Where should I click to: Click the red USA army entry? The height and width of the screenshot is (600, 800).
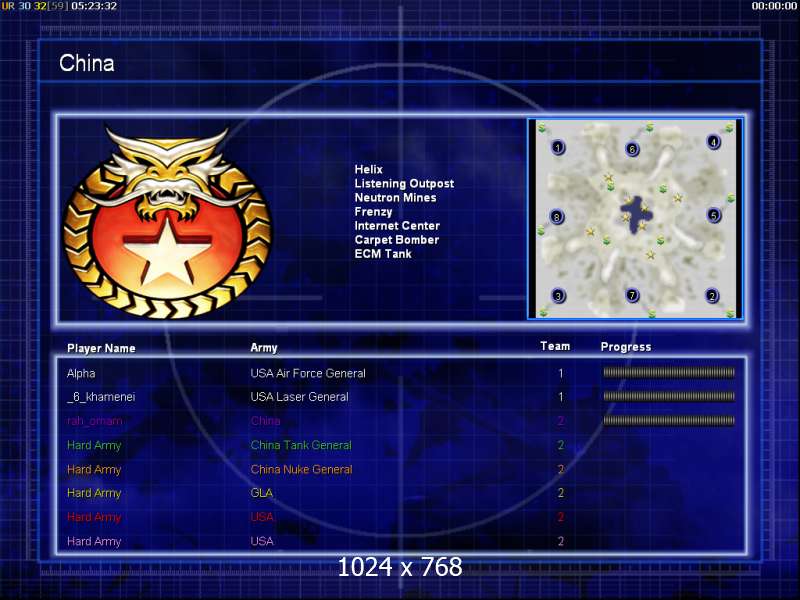coord(262,517)
